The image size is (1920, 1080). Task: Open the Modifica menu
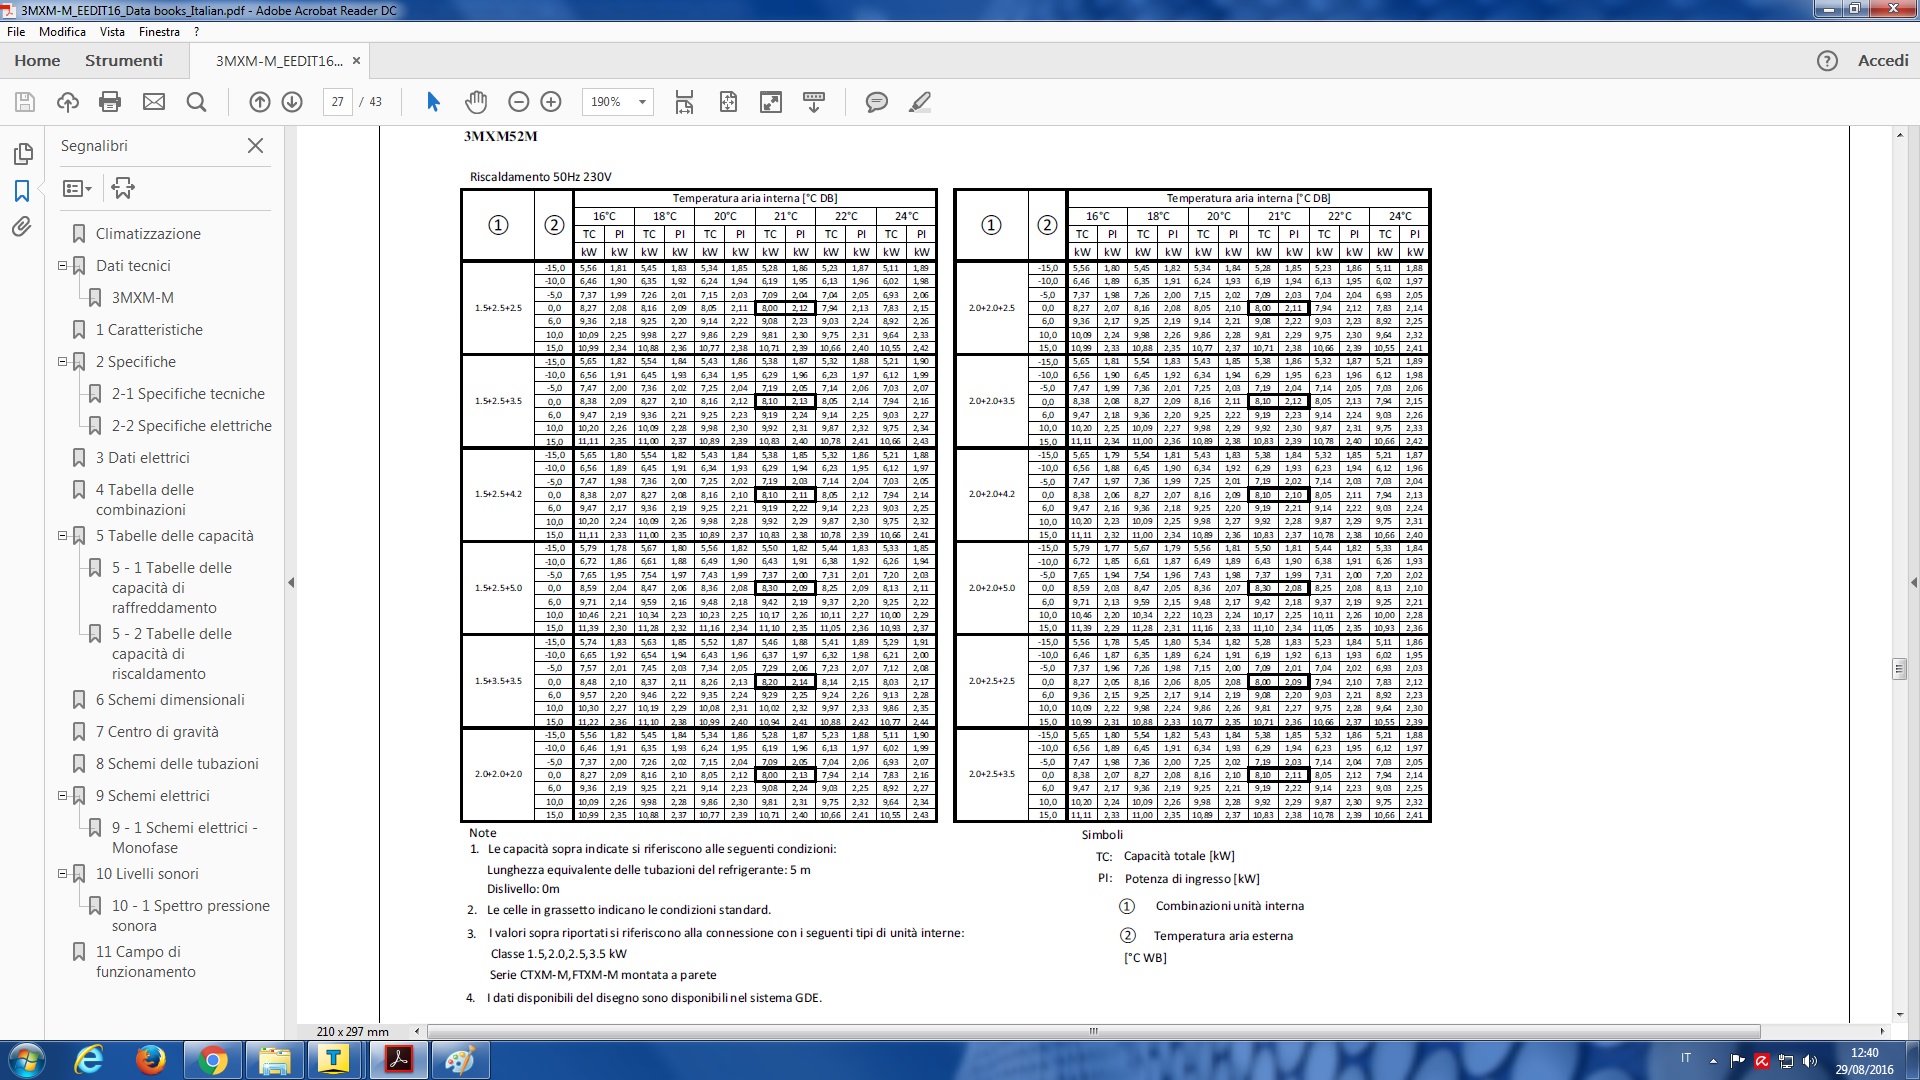(x=62, y=32)
